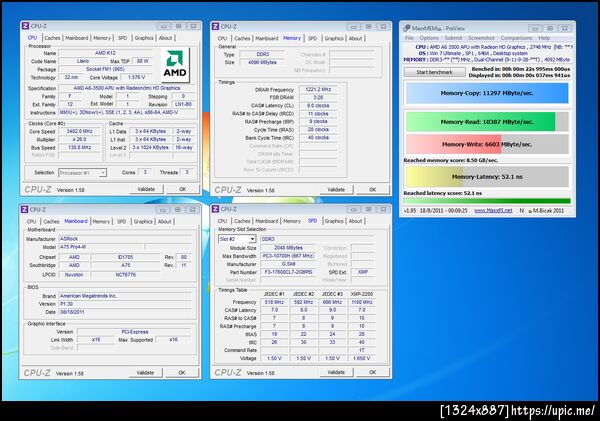This screenshot has height=421, width=600.
Task: Open the Help menu in MaxxMEM
Action: point(544,38)
